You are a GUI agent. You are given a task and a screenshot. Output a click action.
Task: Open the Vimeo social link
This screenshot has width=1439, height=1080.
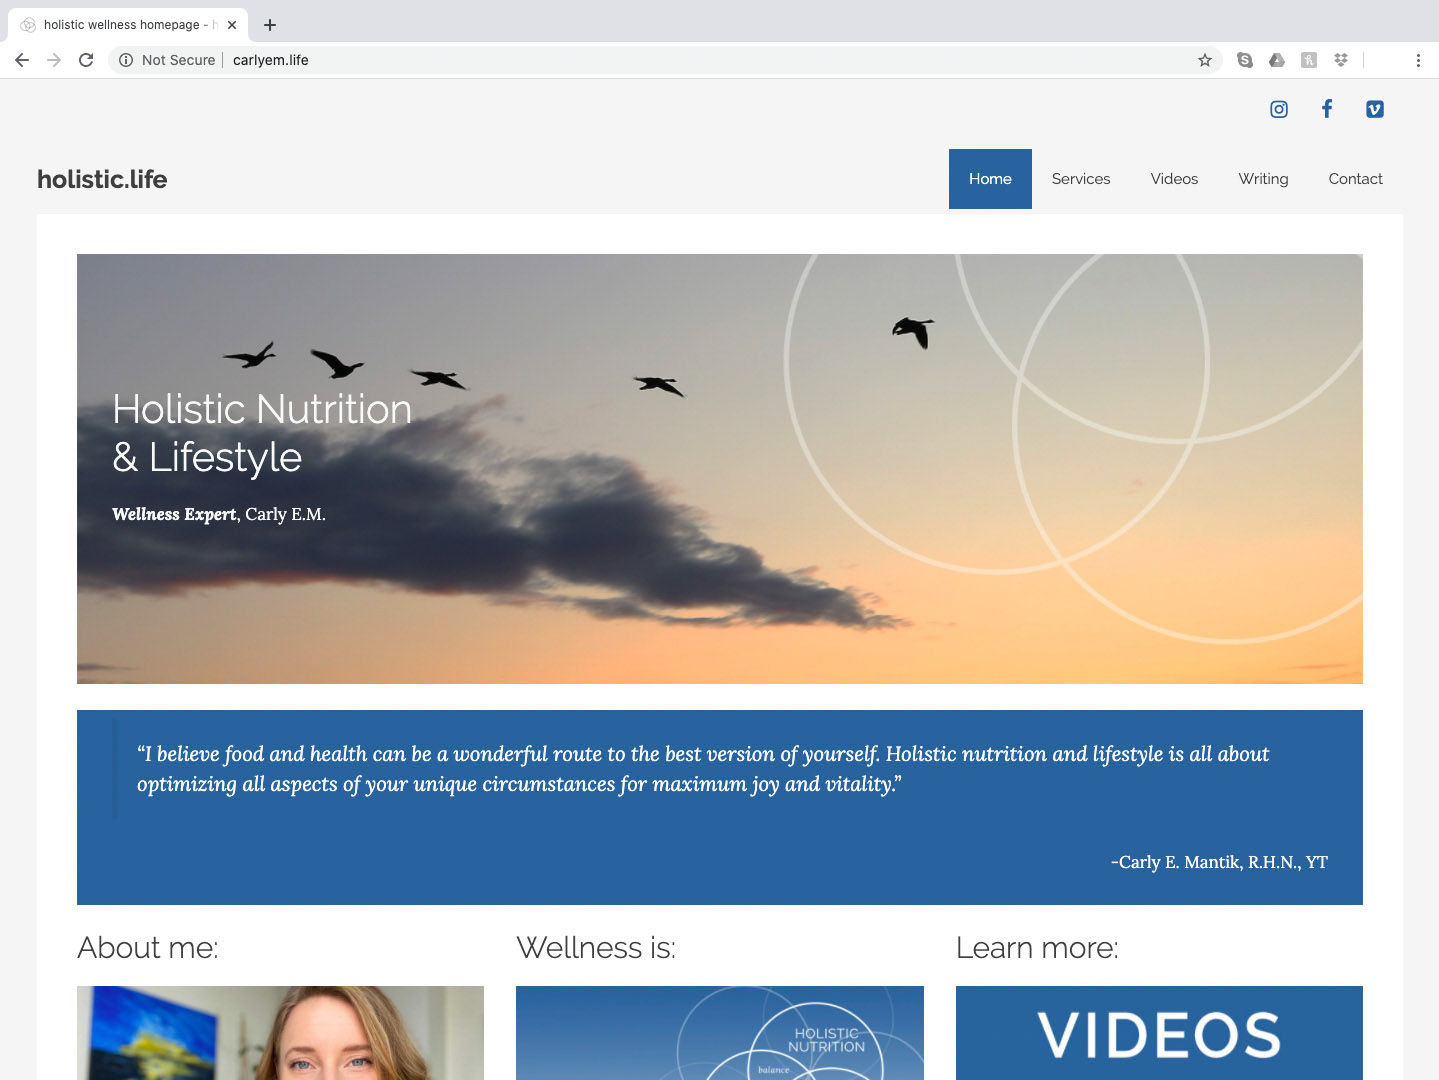pos(1375,109)
